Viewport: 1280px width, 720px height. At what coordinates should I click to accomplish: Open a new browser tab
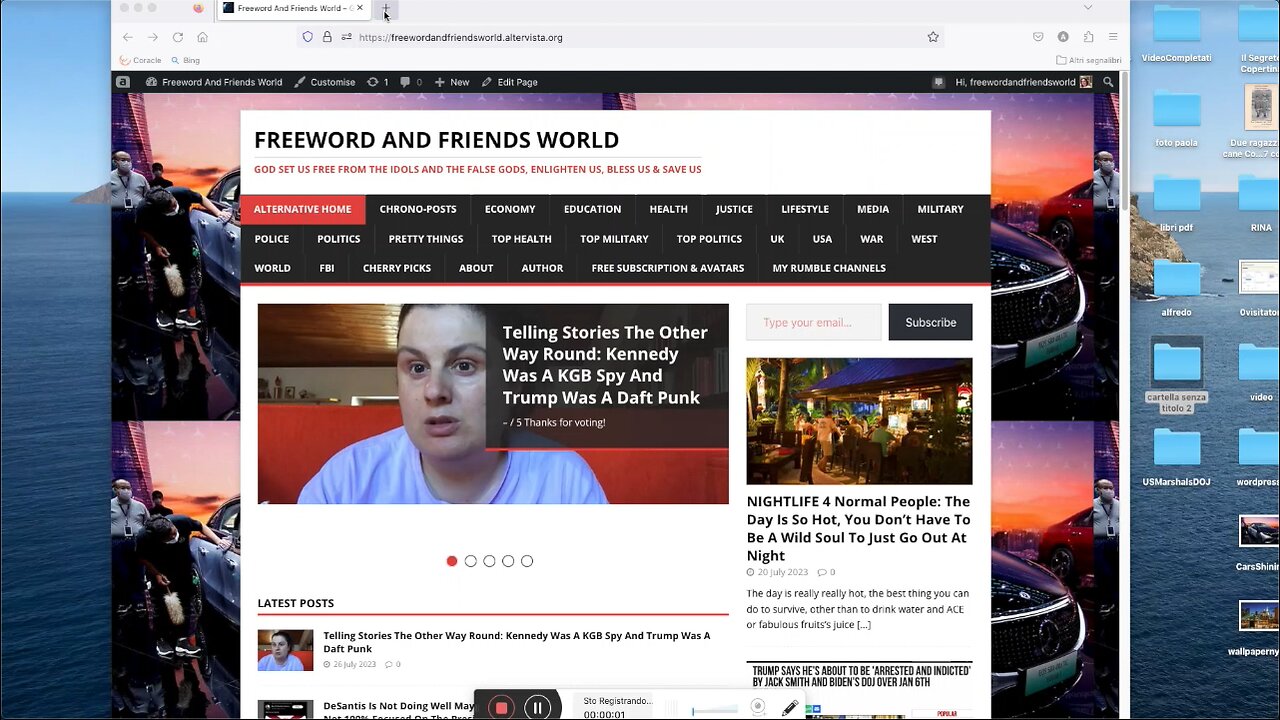click(386, 8)
